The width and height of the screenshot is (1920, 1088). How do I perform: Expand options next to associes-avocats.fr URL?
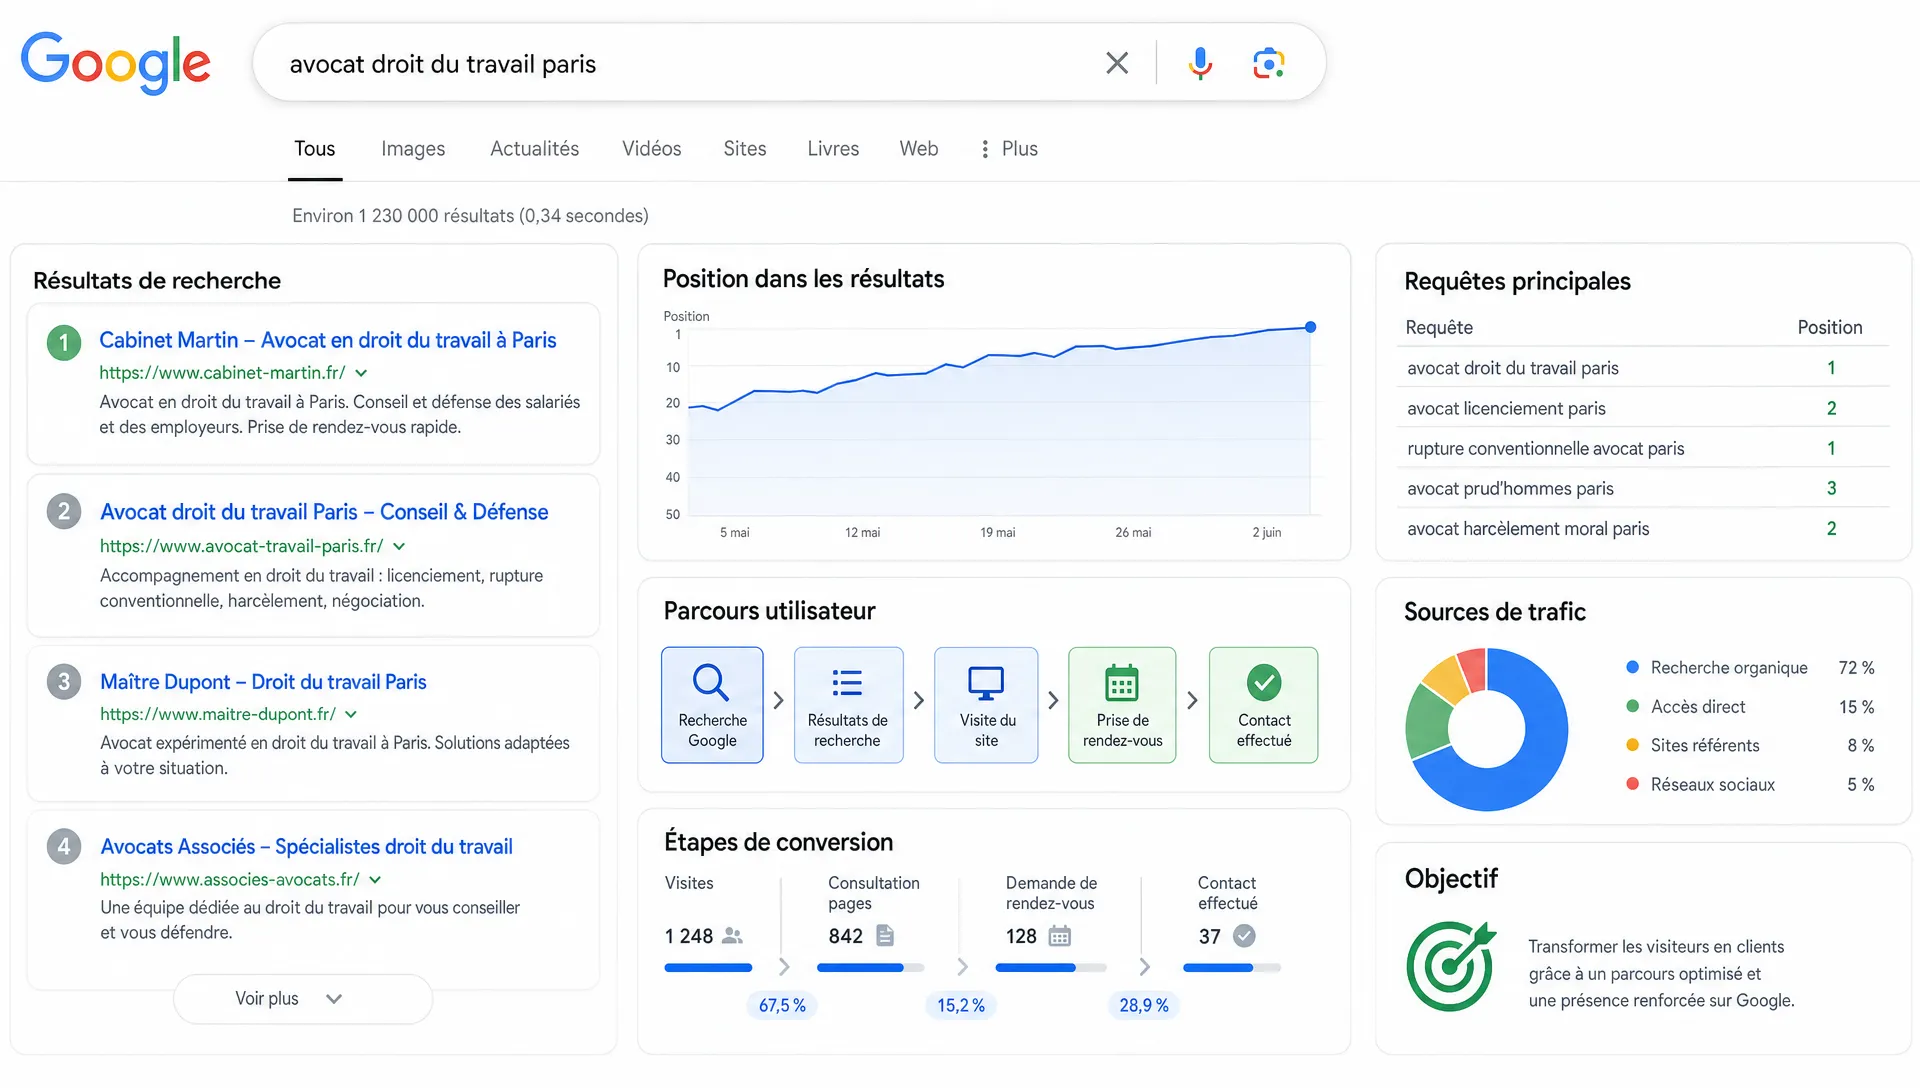pyautogui.click(x=375, y=880)
